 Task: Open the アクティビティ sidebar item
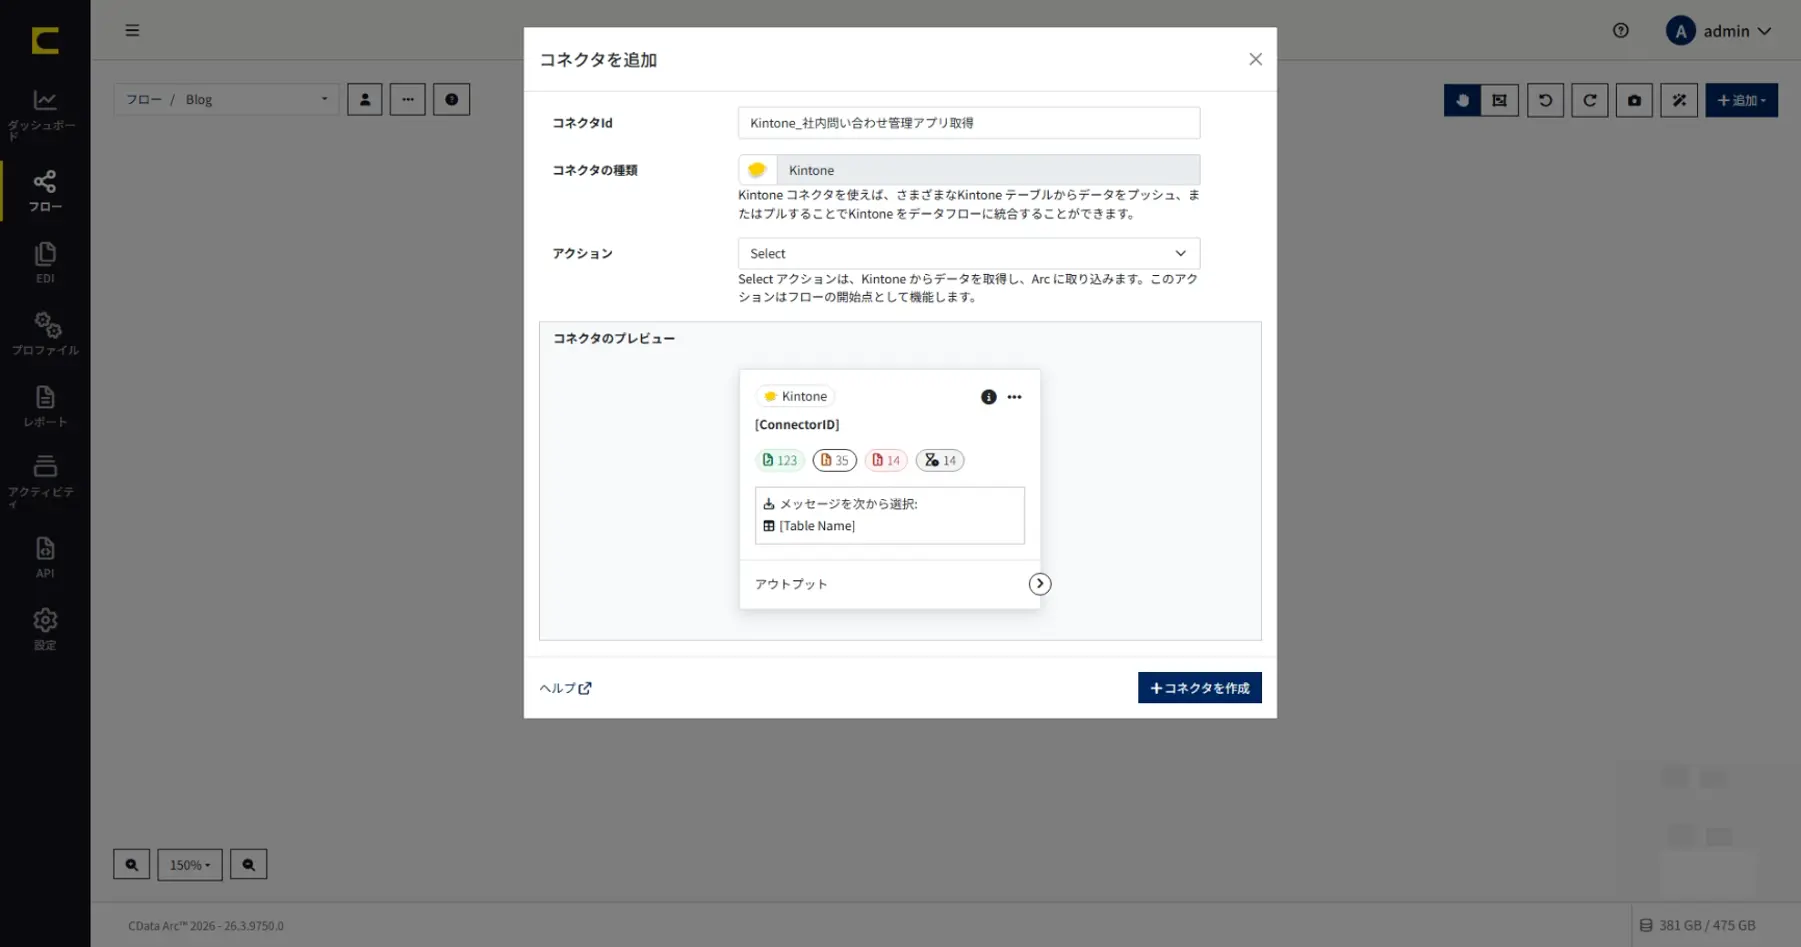(44, 481)
